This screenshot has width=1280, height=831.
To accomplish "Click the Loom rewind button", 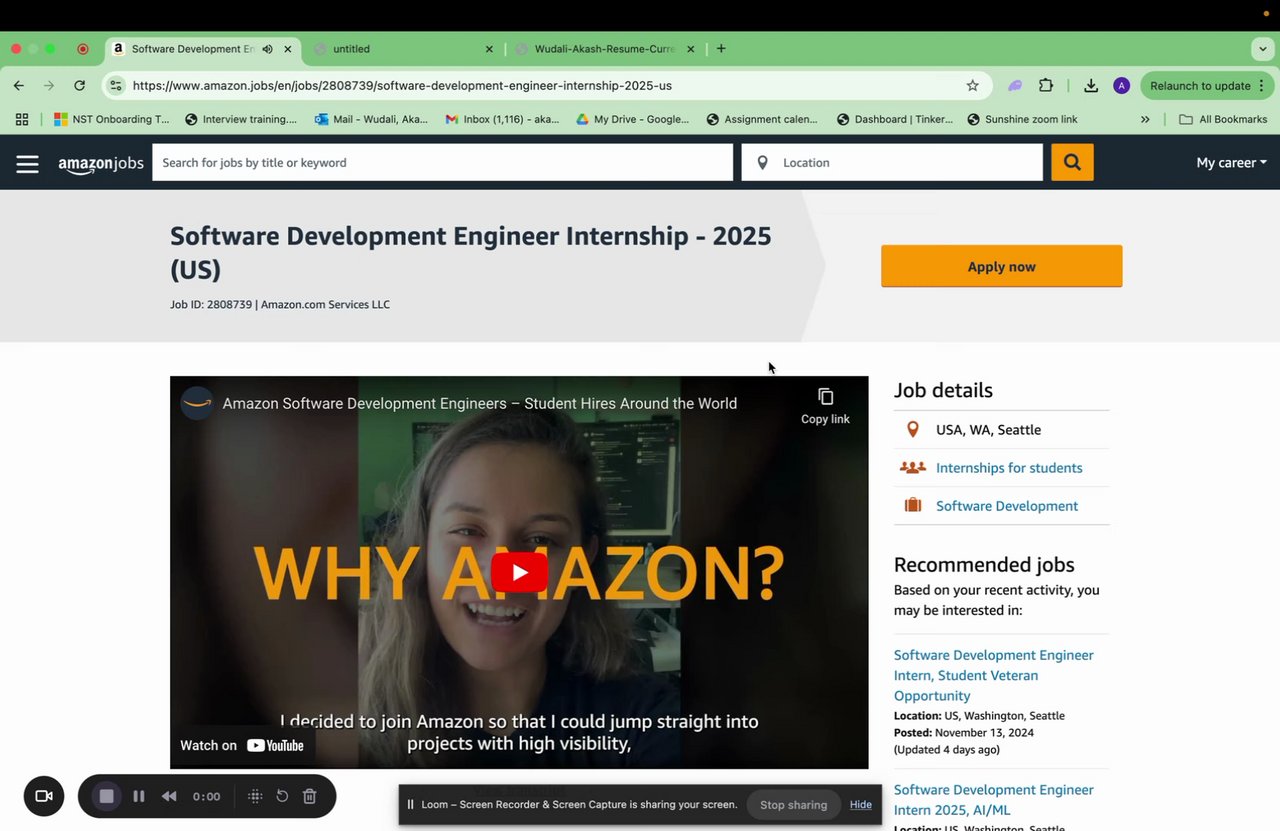I will tap(169, 796).
